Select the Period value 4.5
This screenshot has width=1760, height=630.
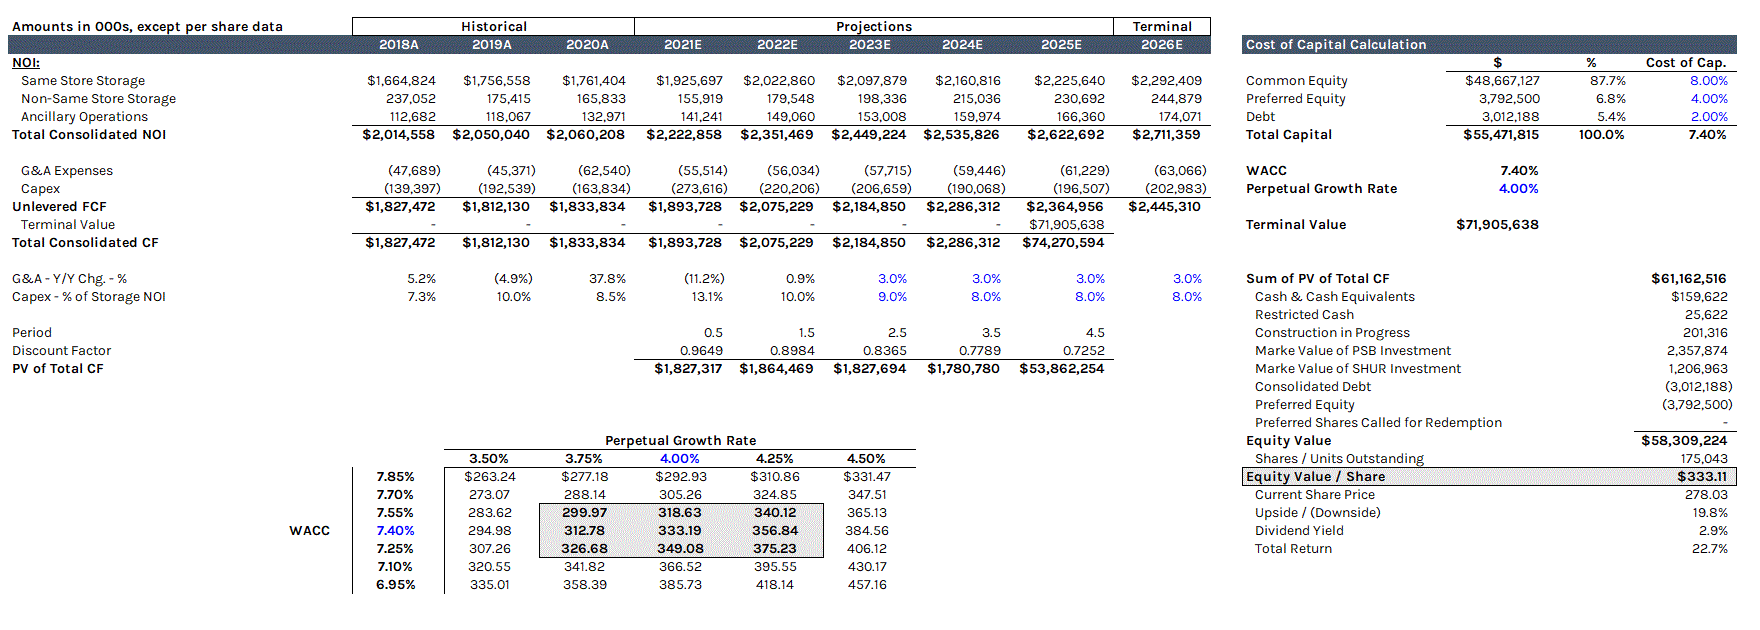[1095, 333]
